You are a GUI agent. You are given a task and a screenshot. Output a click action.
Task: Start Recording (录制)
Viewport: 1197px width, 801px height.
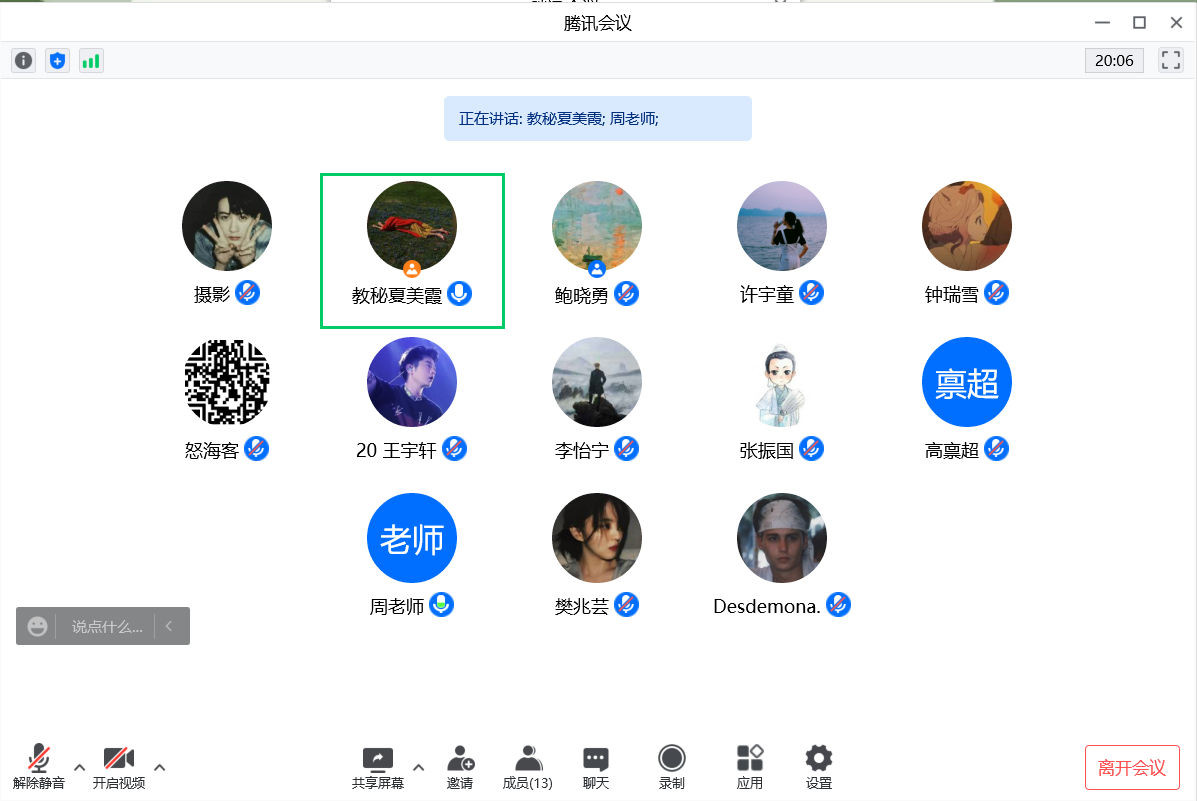pyautogui.click(x=672, y=767)
